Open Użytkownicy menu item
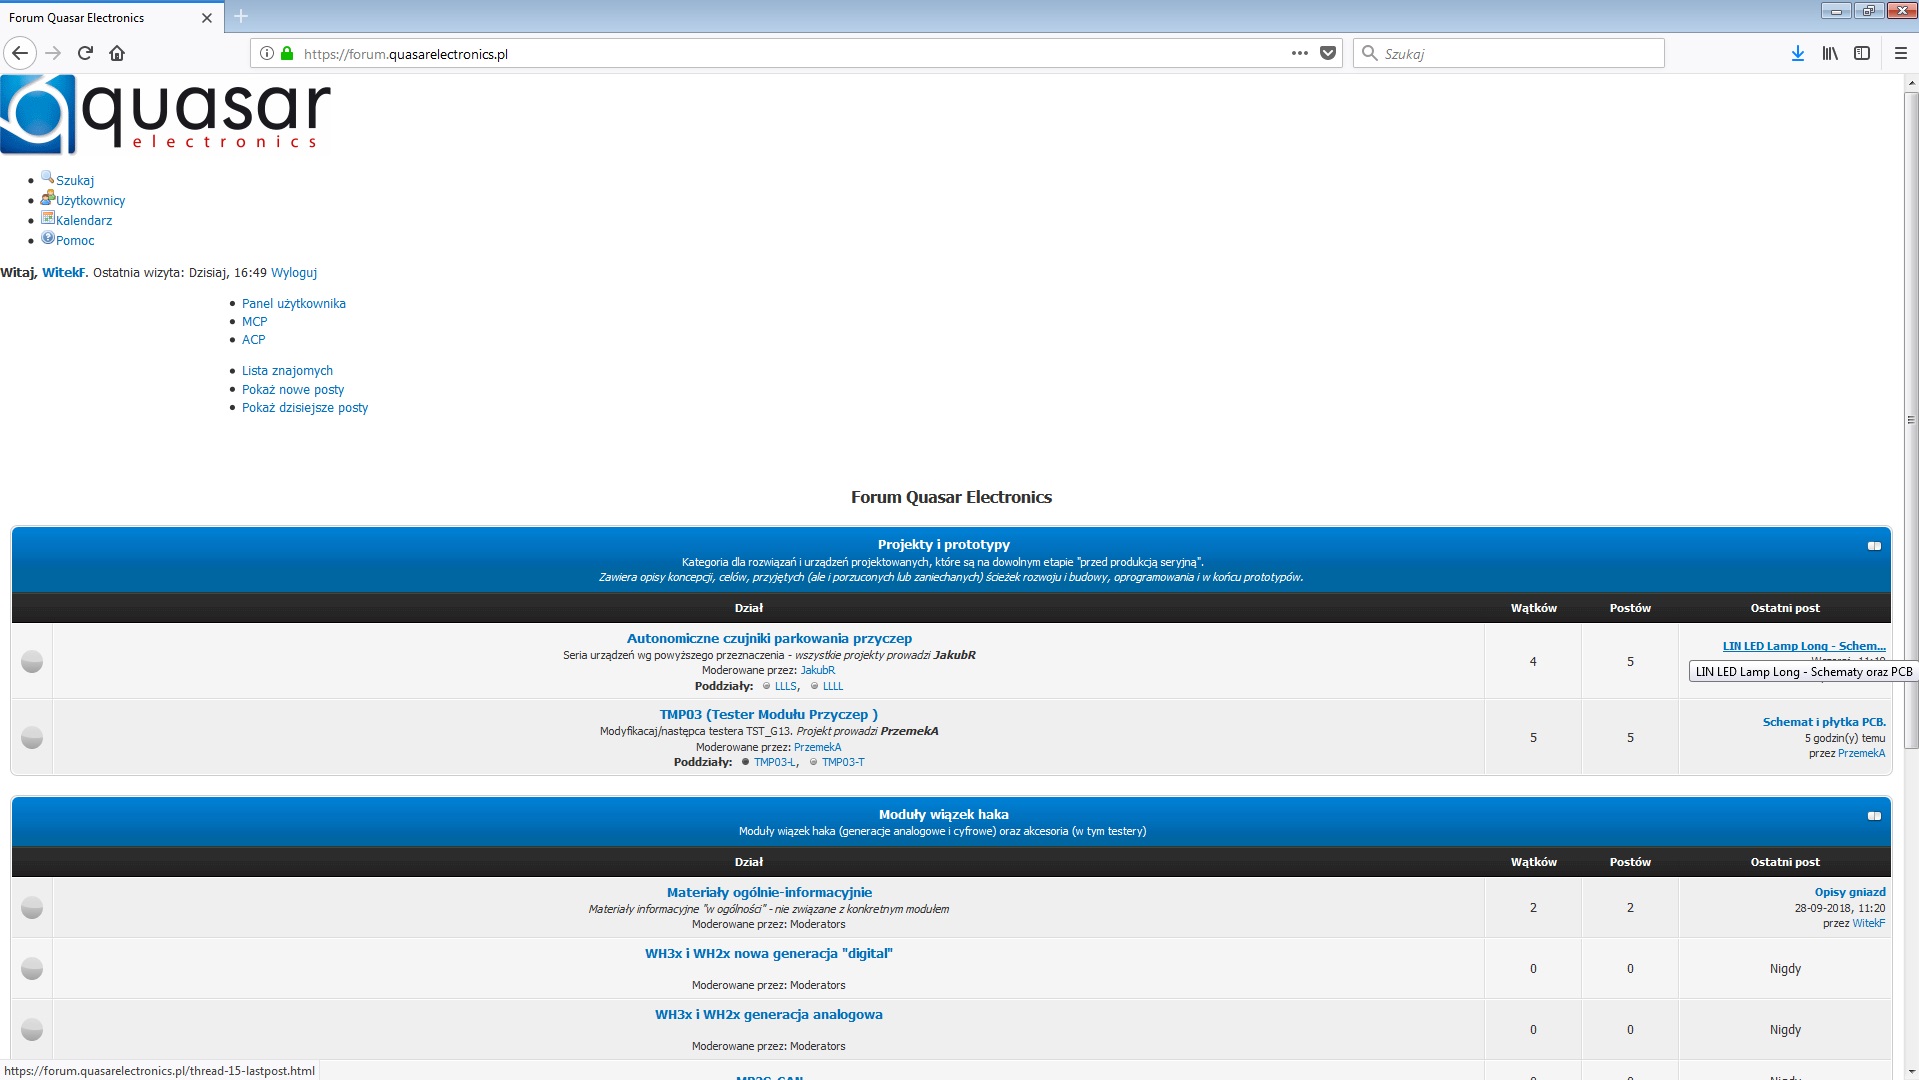Image resolution: width=1919 pixels, height=1080 pixels. pyautogui.click(x=90, y=201)
